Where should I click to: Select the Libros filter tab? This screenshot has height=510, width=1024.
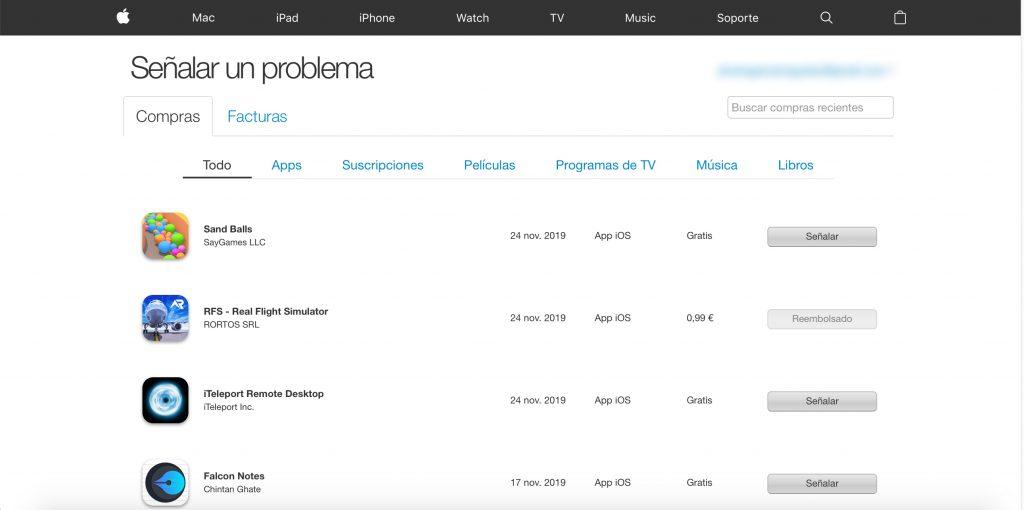[795, 165]
